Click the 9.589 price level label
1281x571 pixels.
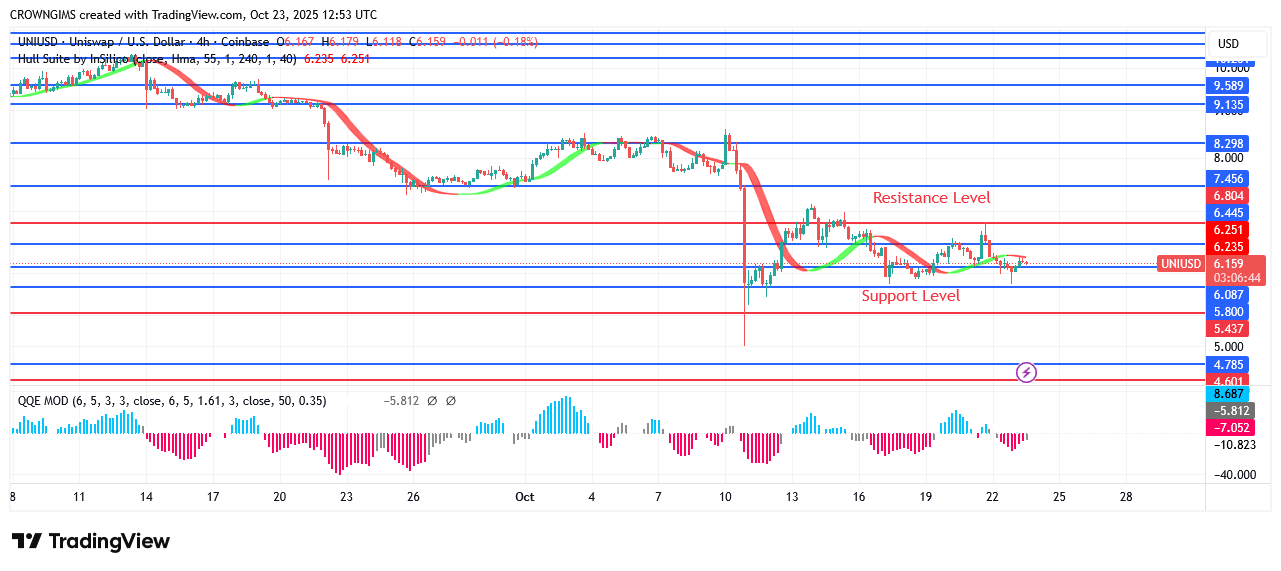coord(1229,86)
